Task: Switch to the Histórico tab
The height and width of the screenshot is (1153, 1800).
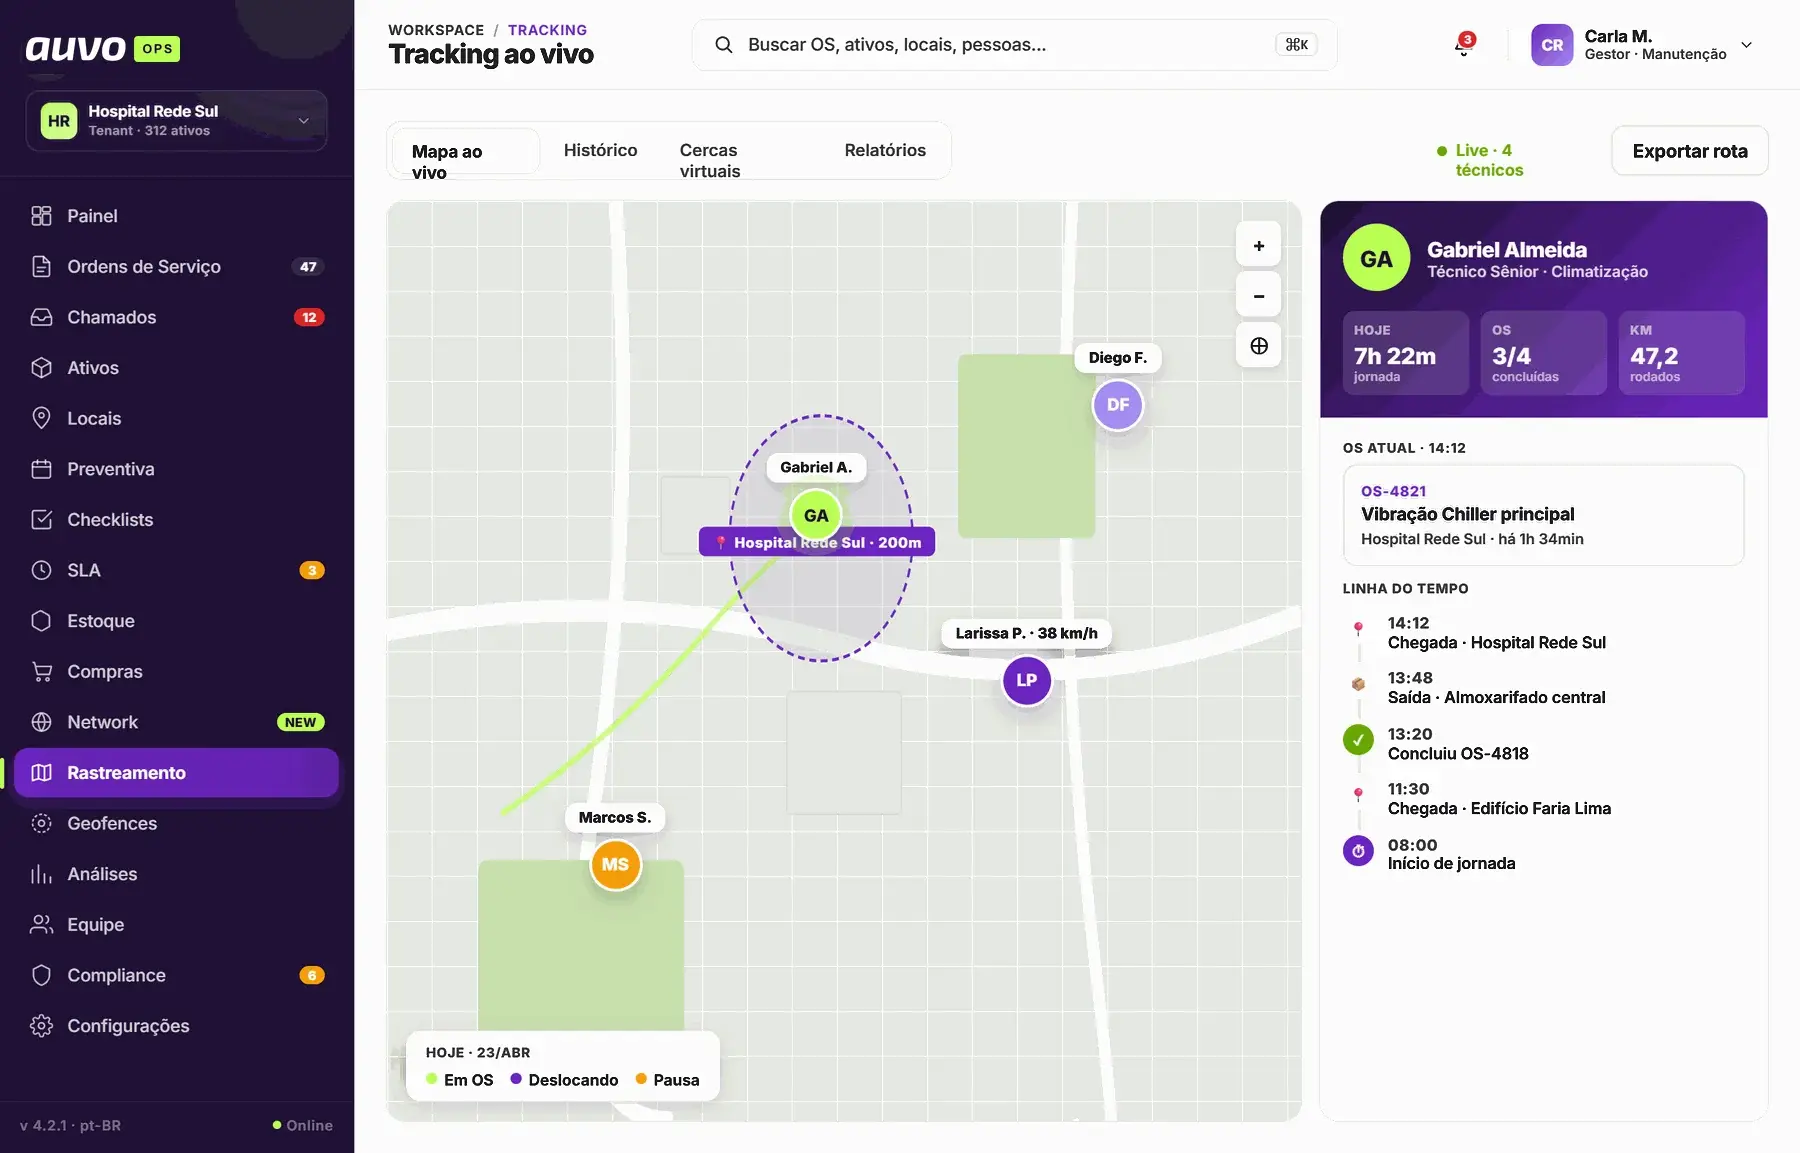Action: 600,150
